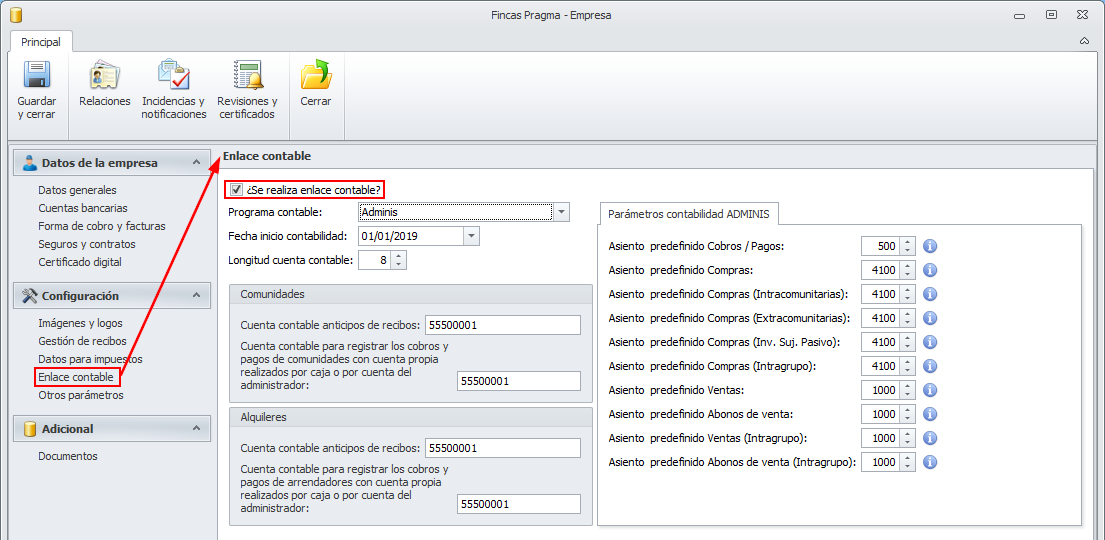The width and height of the screenshot is (1105, 540).
Task: Collapse the Adicional sidebar section
Action: [196, 429]
